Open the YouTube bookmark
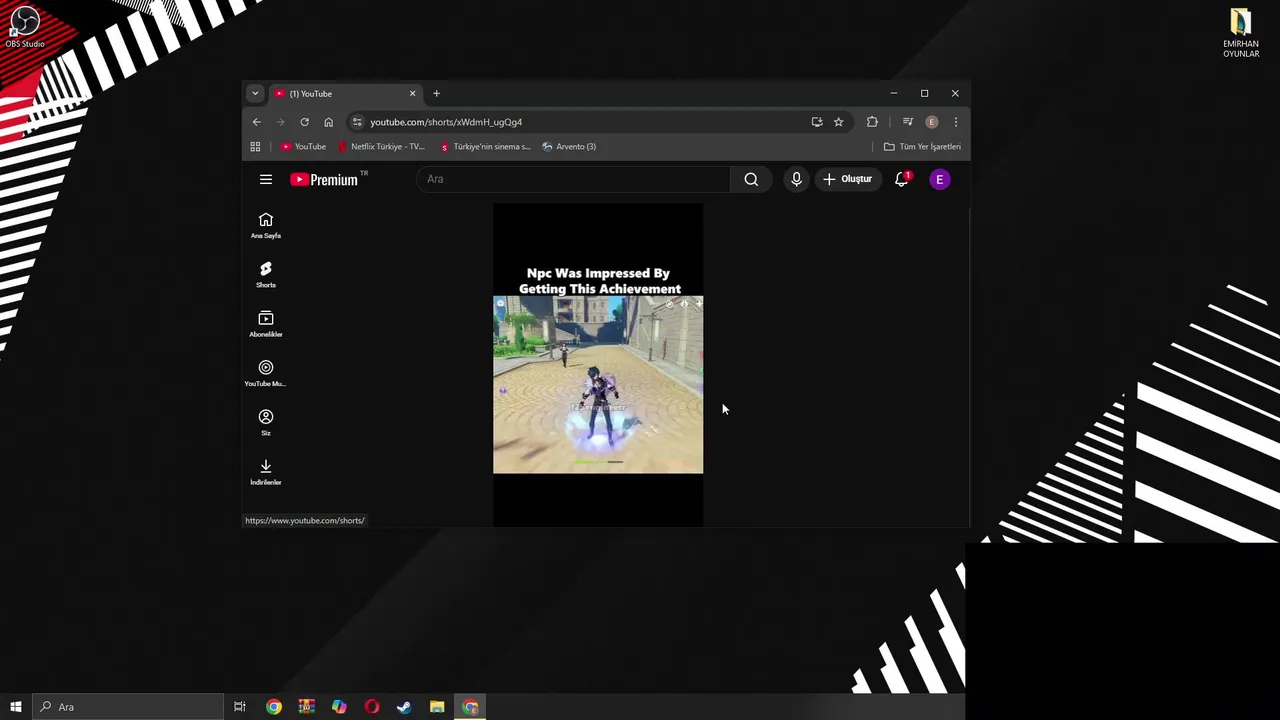Screen dimensions: 1280x720 click(303, 147)
